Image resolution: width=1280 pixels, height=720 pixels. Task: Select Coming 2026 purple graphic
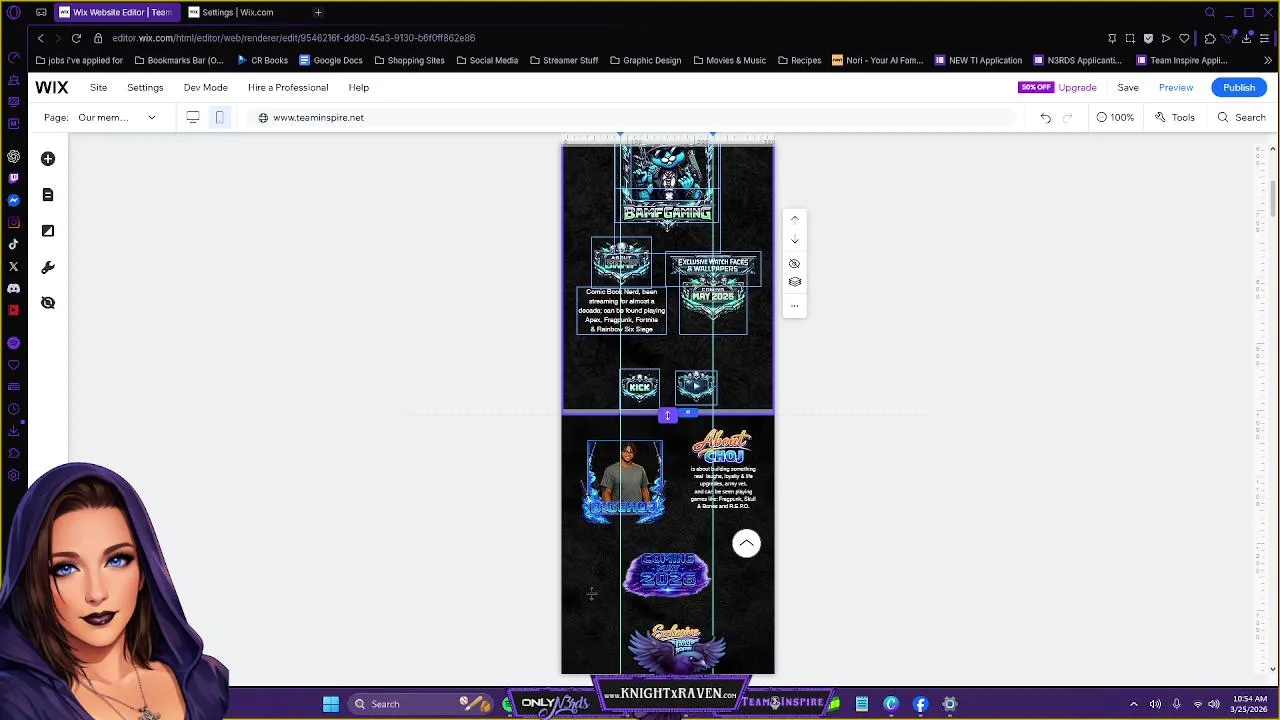pos(667,573)
